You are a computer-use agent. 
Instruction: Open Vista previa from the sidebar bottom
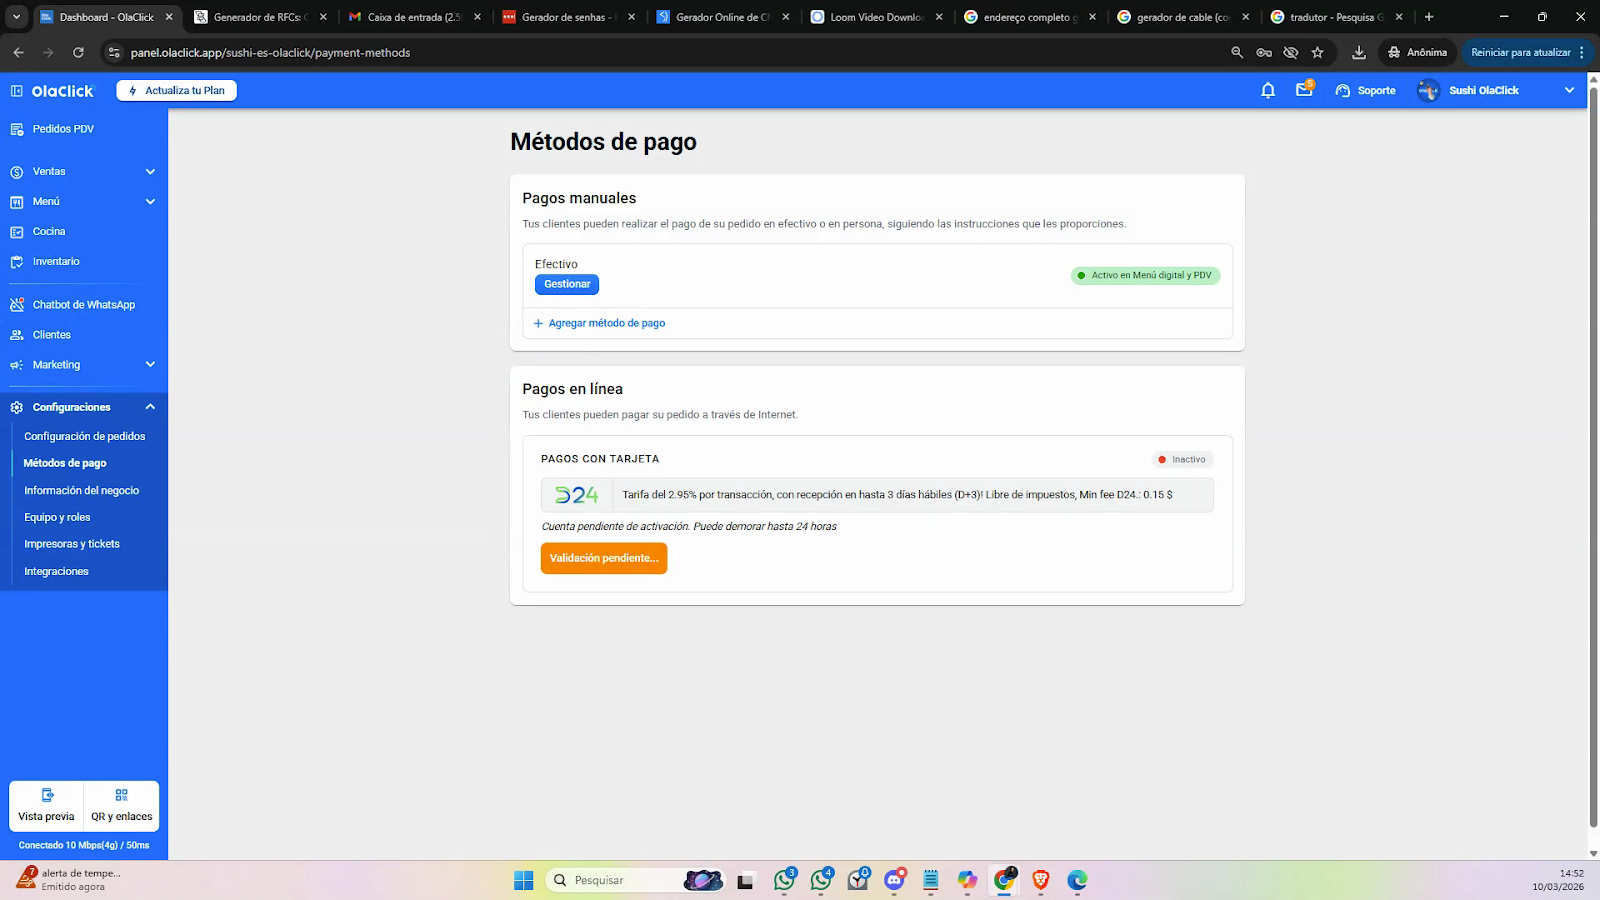click(x=46, y=806)
